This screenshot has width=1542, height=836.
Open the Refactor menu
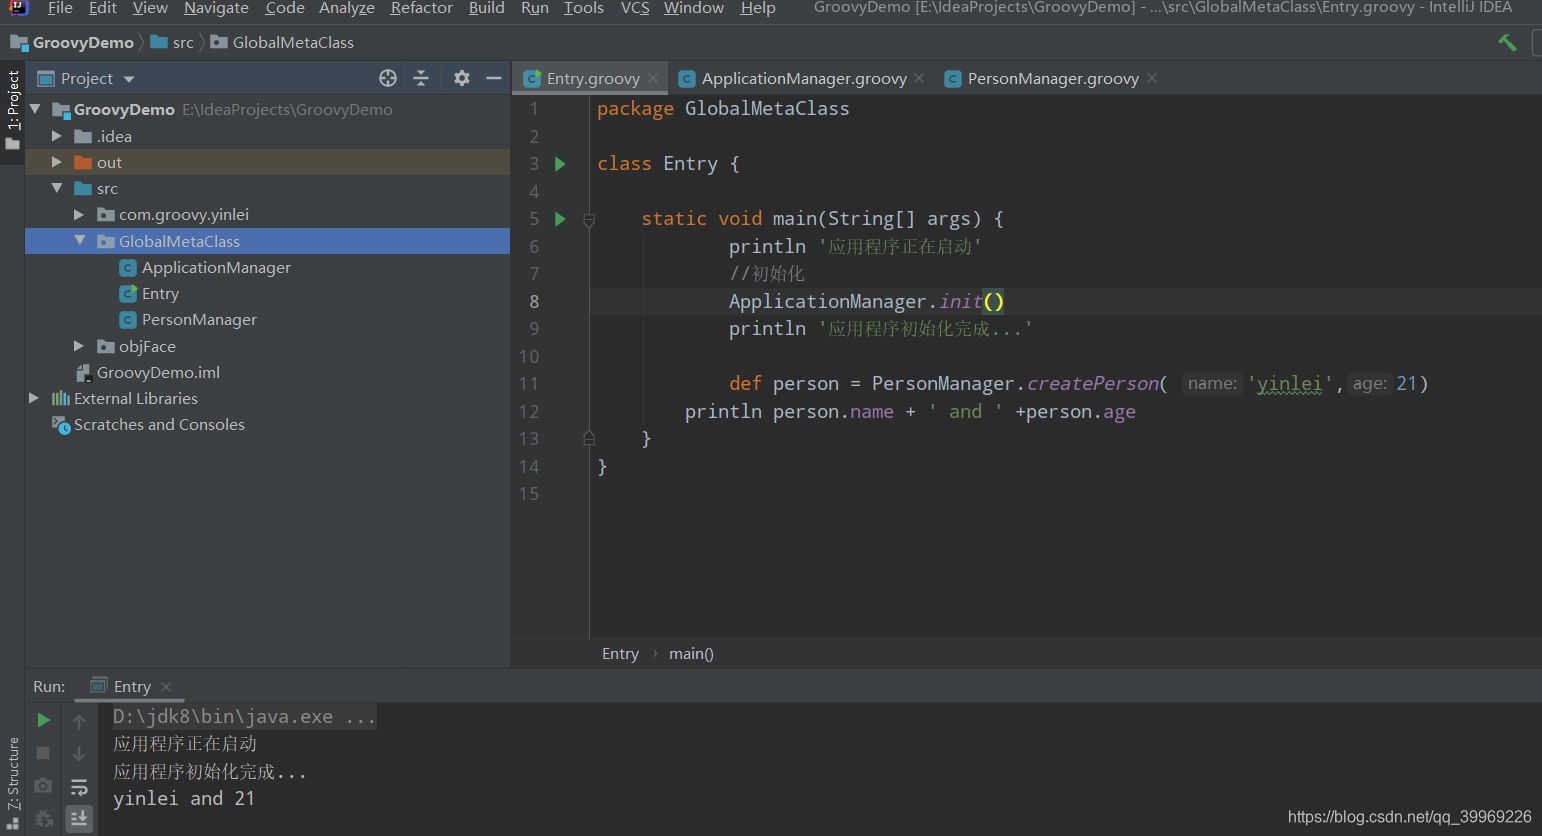click(421, 8)
